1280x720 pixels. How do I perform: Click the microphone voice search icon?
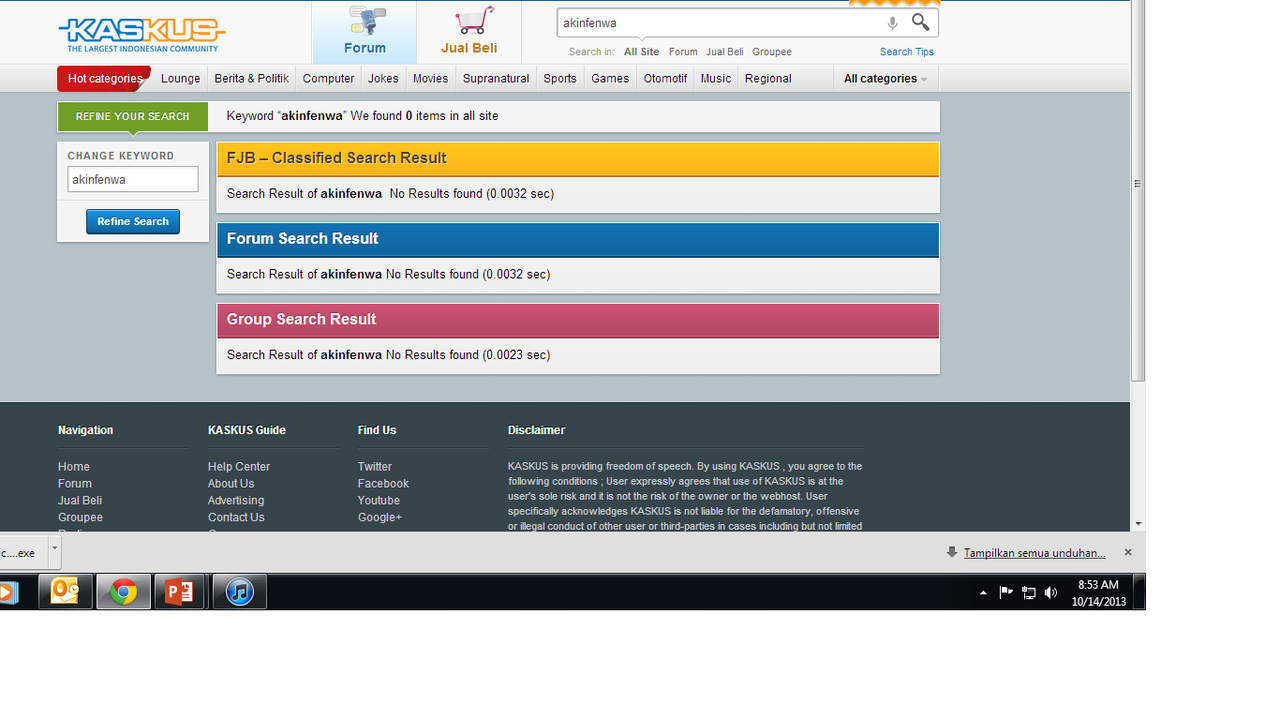[x=892, y=23]
